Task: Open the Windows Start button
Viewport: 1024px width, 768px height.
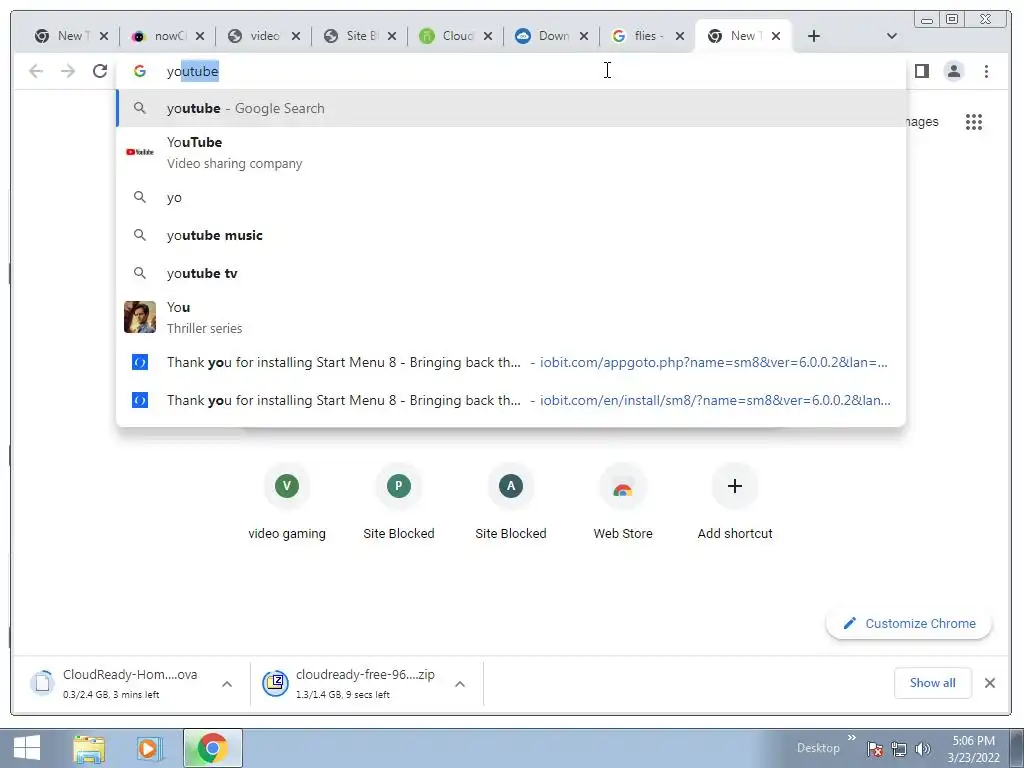Action: 27,748
